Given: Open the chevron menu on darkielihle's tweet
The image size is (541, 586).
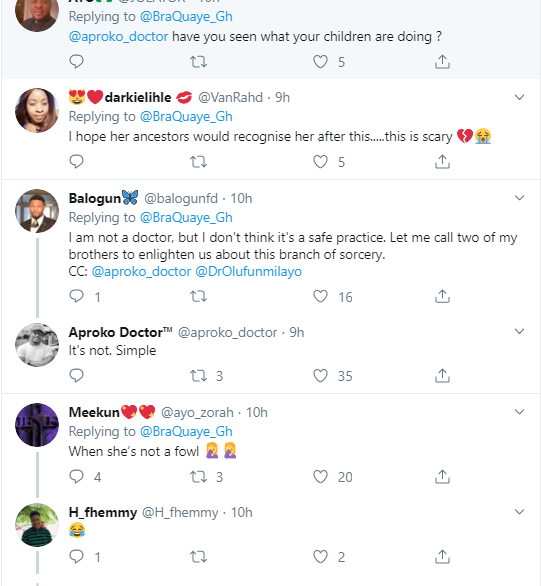Looking at the screenshot, I should point(519,97).
